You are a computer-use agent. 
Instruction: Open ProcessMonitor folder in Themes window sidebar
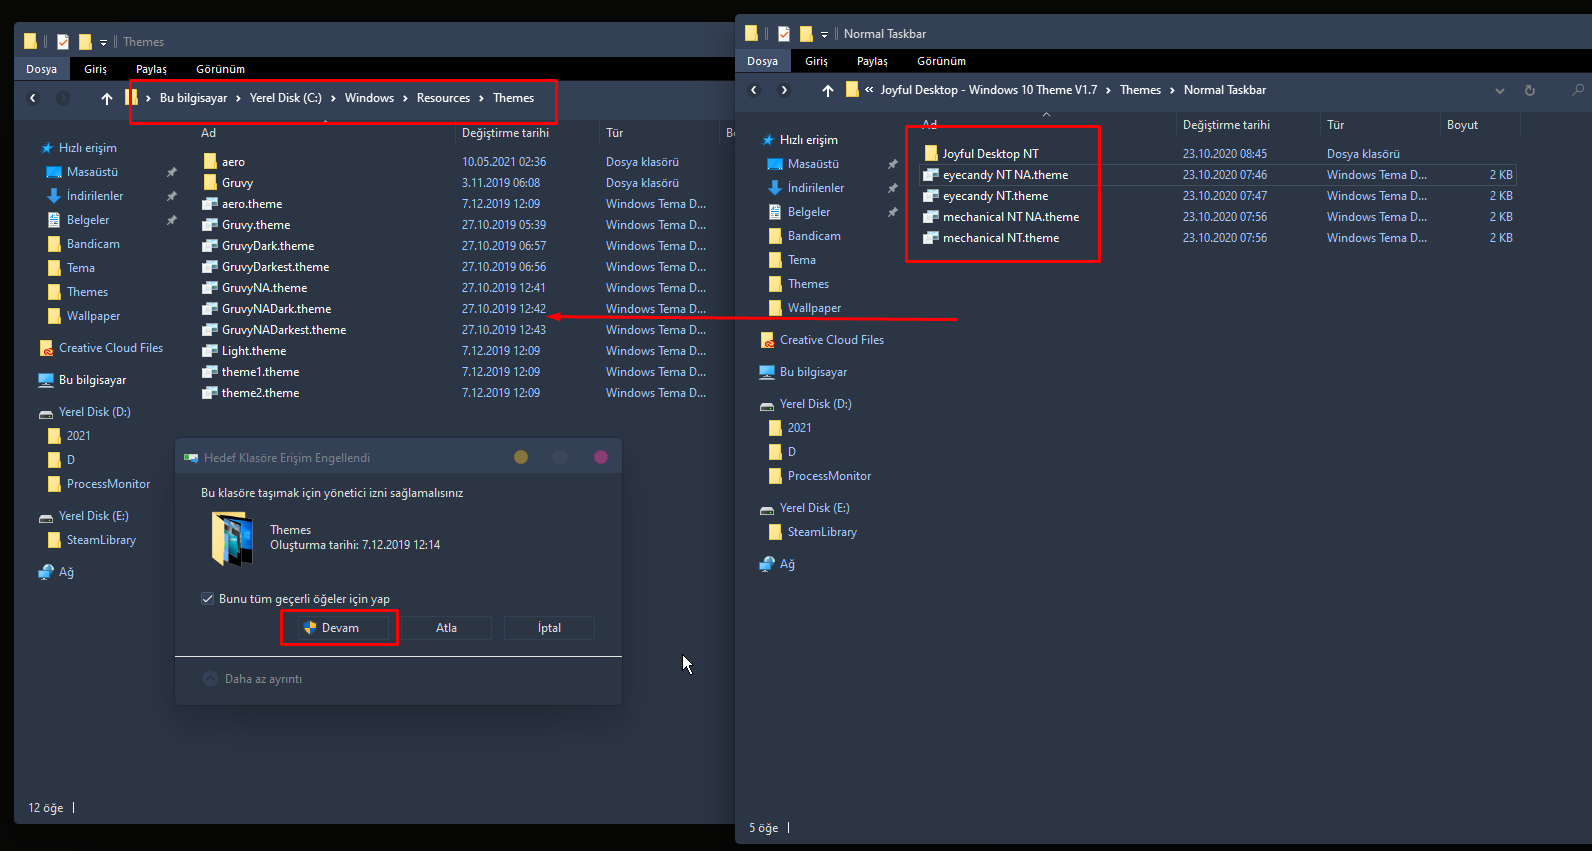pyautogui.click(x=108, y=484)
